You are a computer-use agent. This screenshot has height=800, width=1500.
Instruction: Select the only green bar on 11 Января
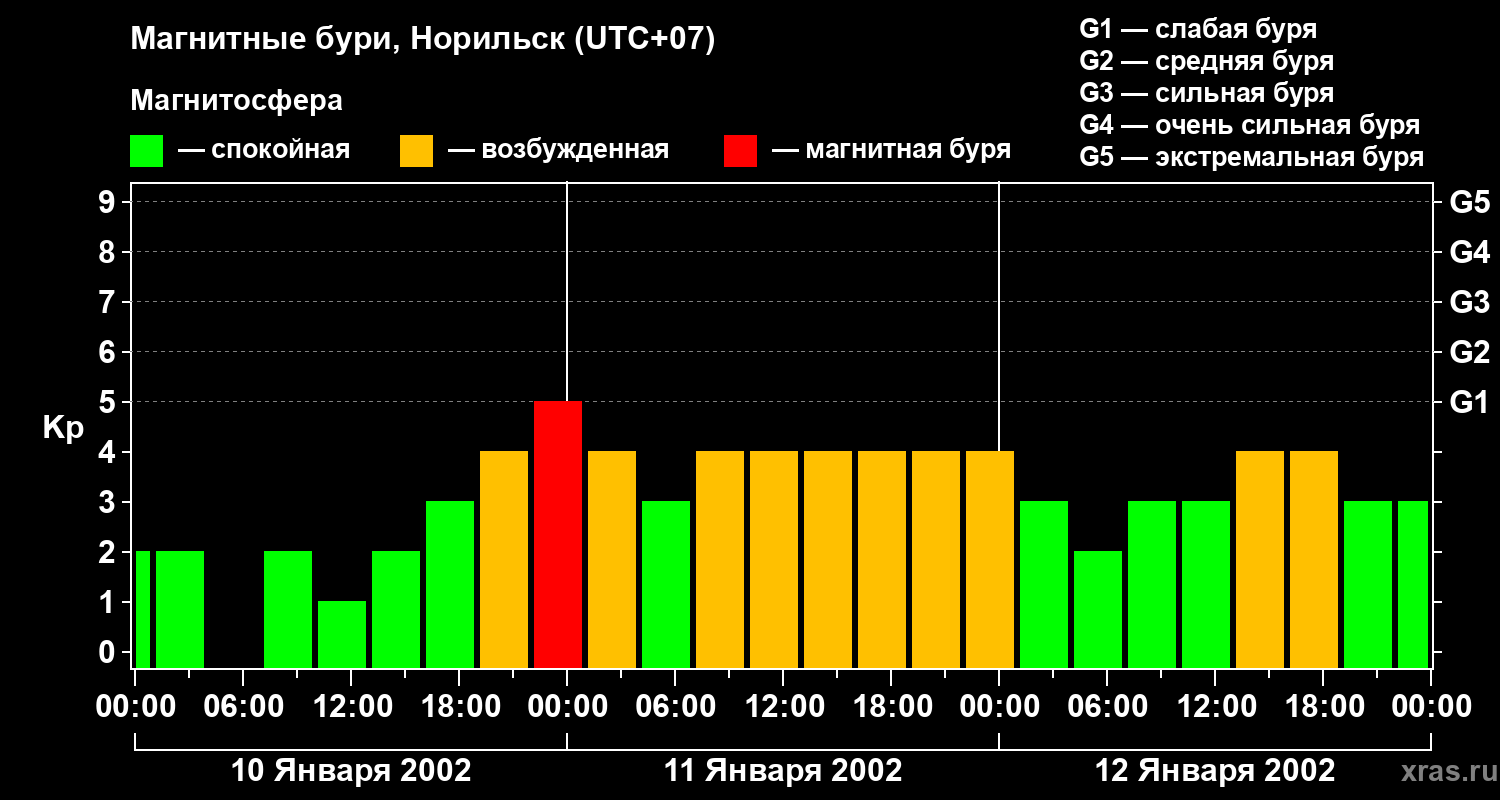[666, 584]
